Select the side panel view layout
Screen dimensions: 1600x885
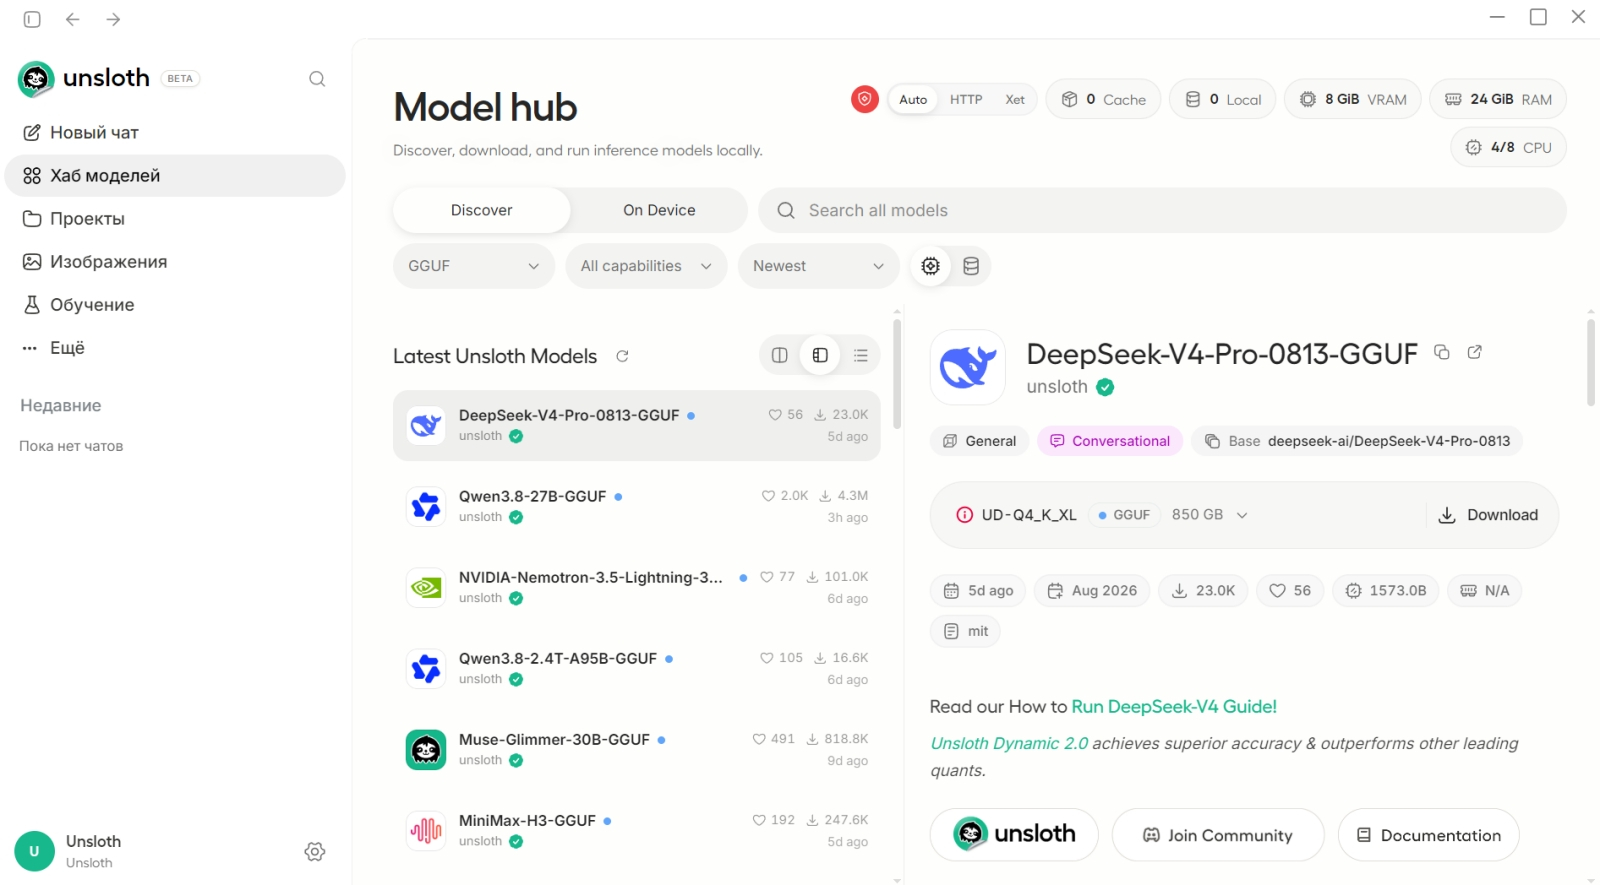click(x=820, y=355)
